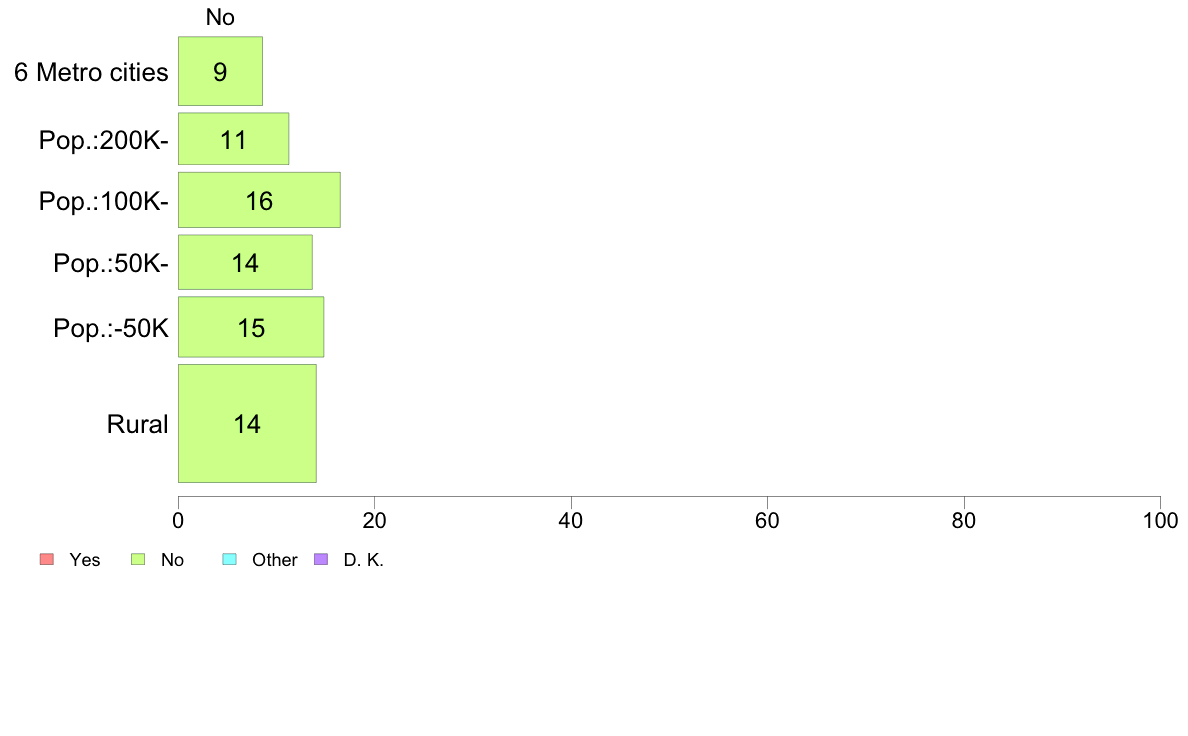Image resolution: width=1188 pixels, height=736 pixels.
Task: Select the Pop.:100K- bar showing 16
Action: pyautogui.click(x=259, y=200)
